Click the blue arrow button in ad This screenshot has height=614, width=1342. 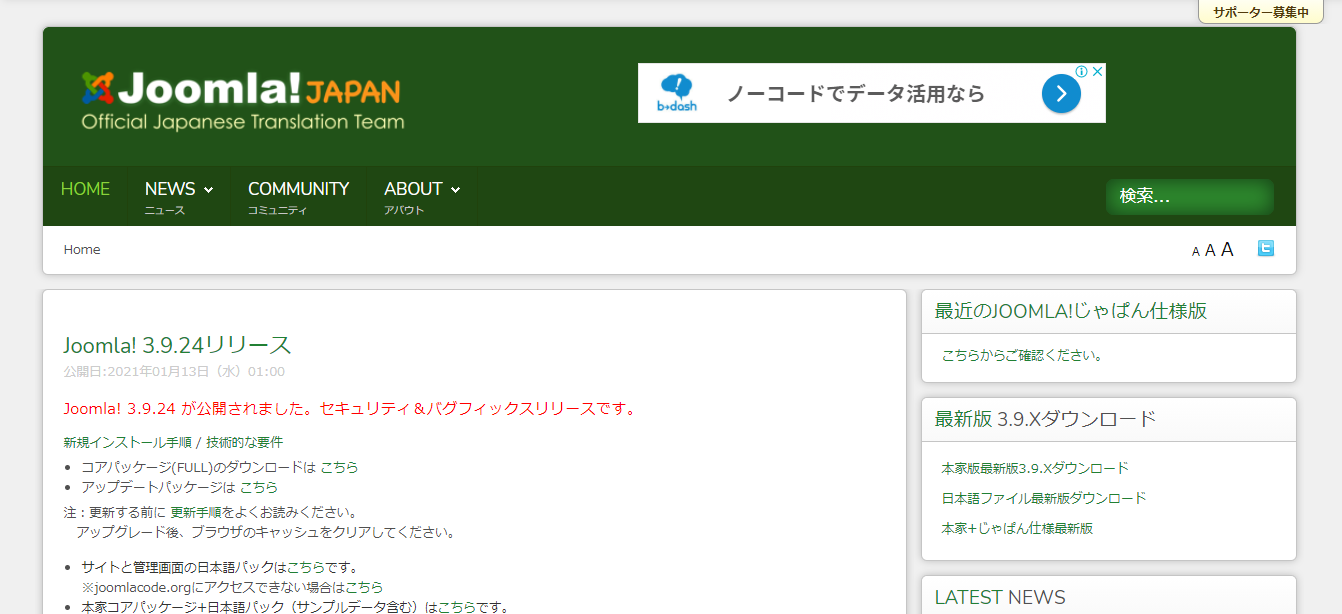[x=1061, y=94]
